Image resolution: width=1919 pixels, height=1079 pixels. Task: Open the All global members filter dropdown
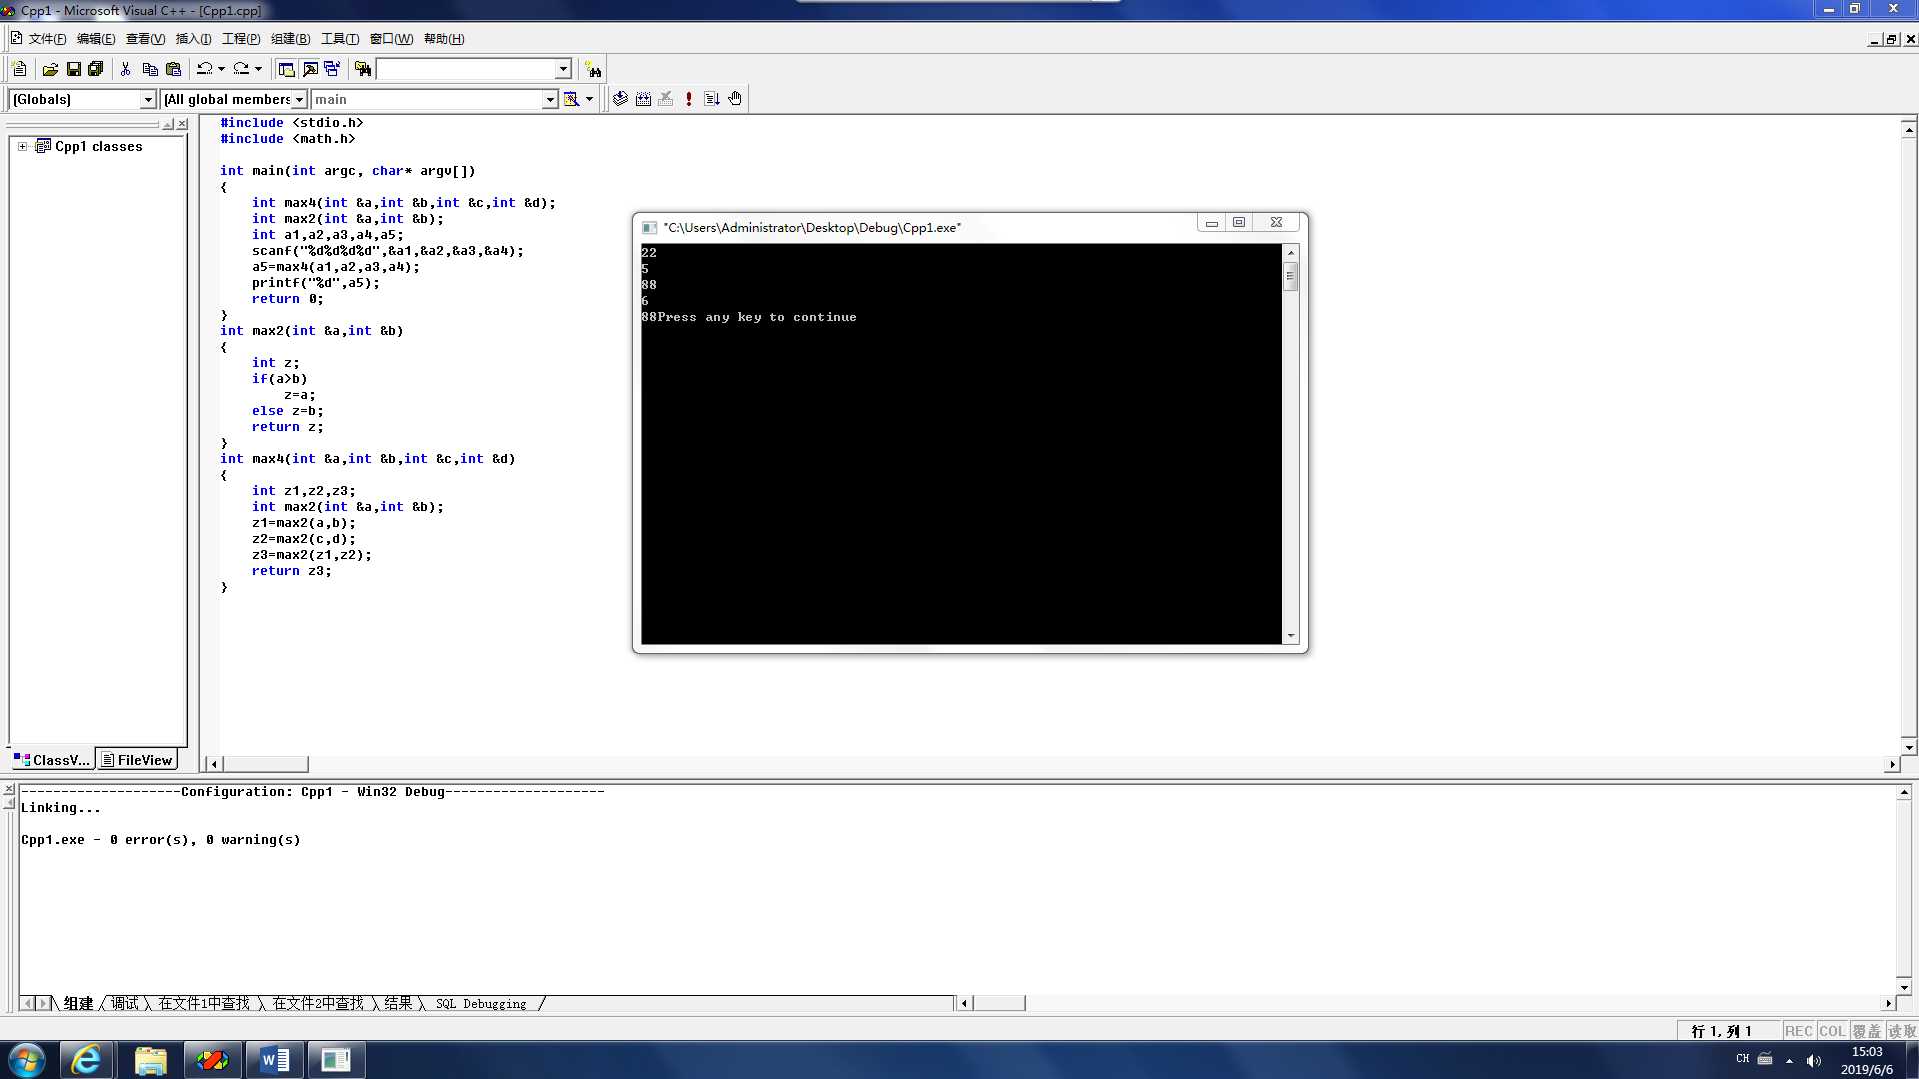[298, 99]
